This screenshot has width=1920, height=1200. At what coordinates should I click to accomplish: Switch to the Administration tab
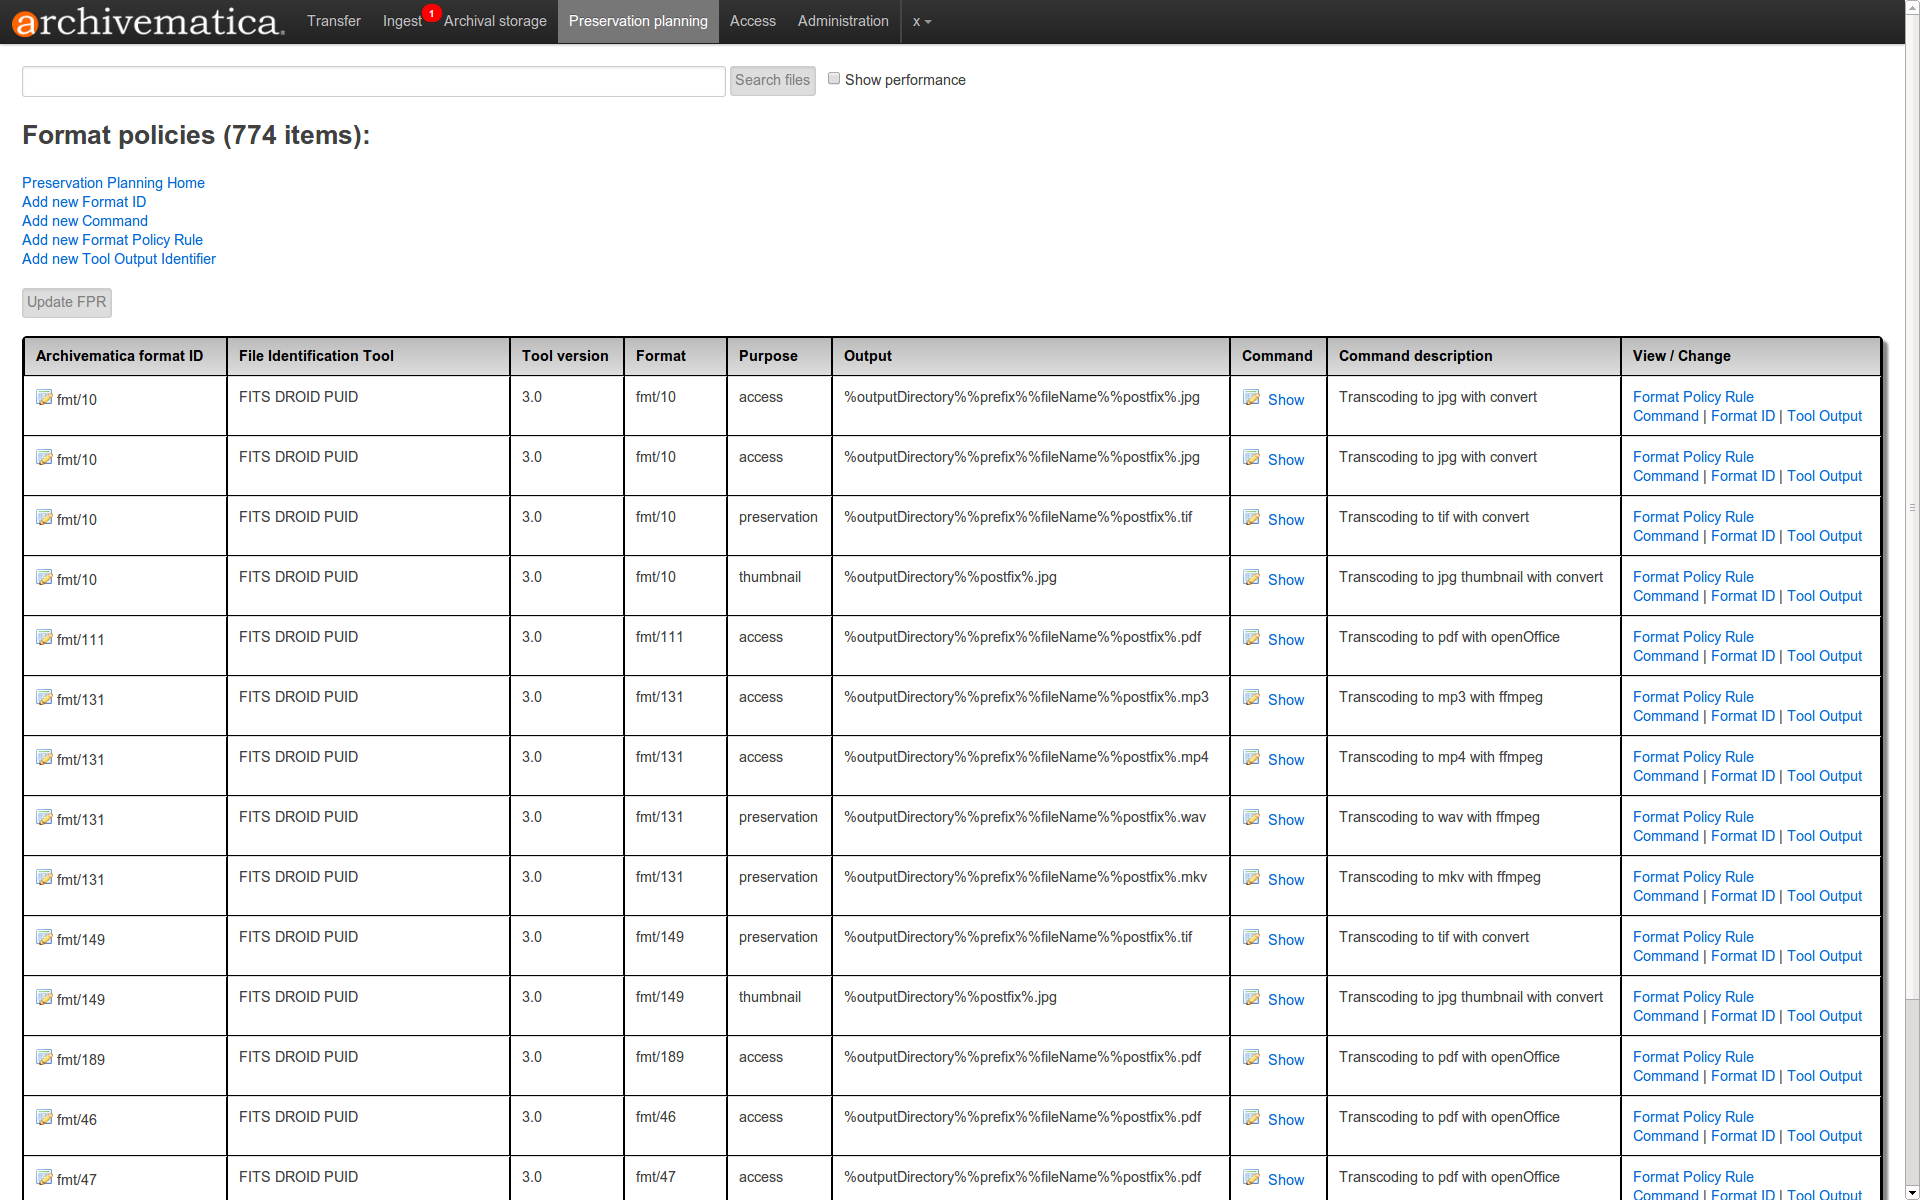(842, 21)
